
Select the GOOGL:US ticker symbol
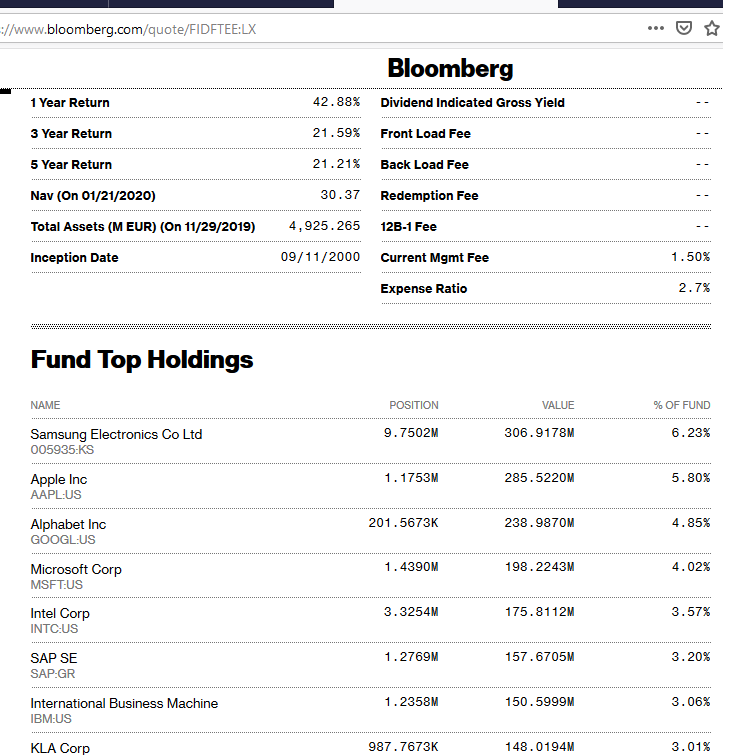click(x=63, y=540)
